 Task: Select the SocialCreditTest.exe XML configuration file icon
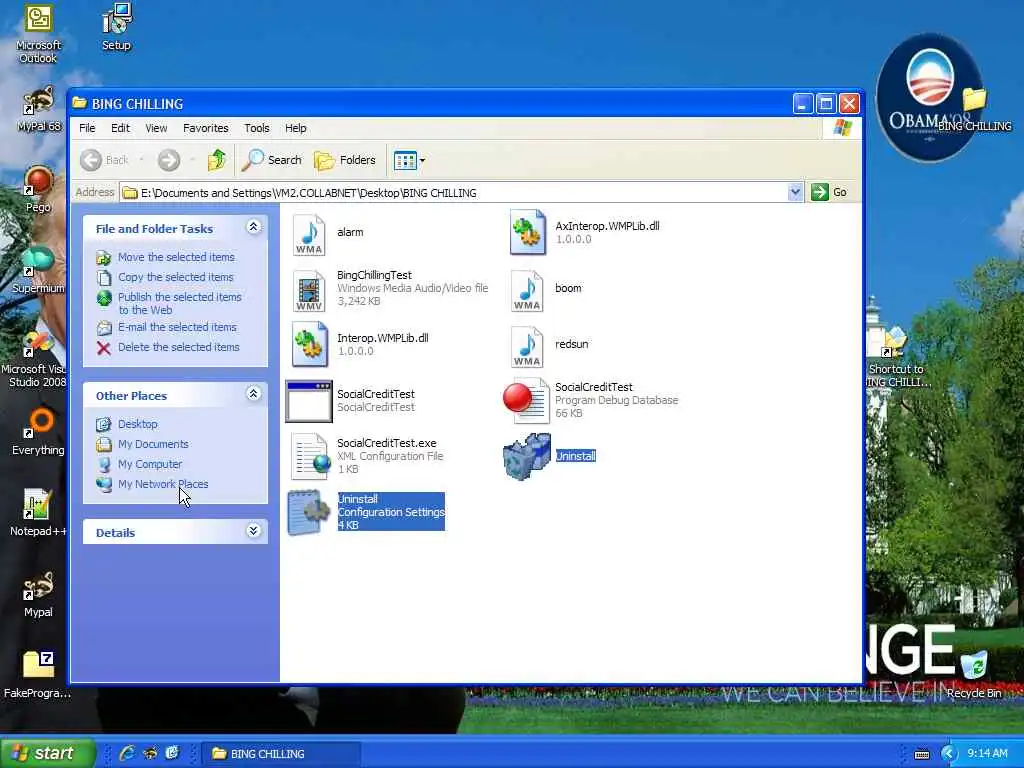(311, 456)
